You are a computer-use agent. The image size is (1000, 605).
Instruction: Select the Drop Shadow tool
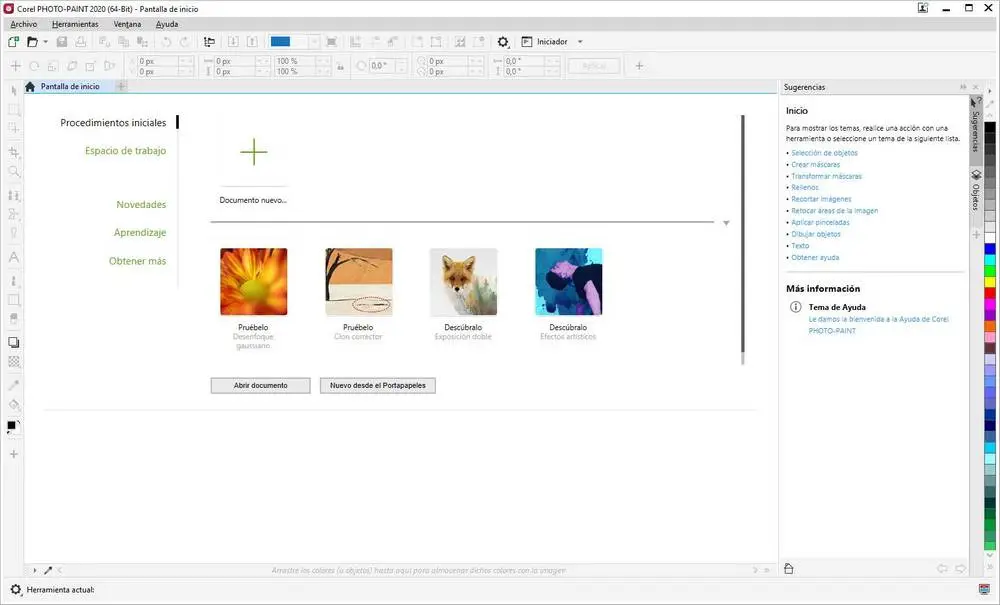coord(13,342)
